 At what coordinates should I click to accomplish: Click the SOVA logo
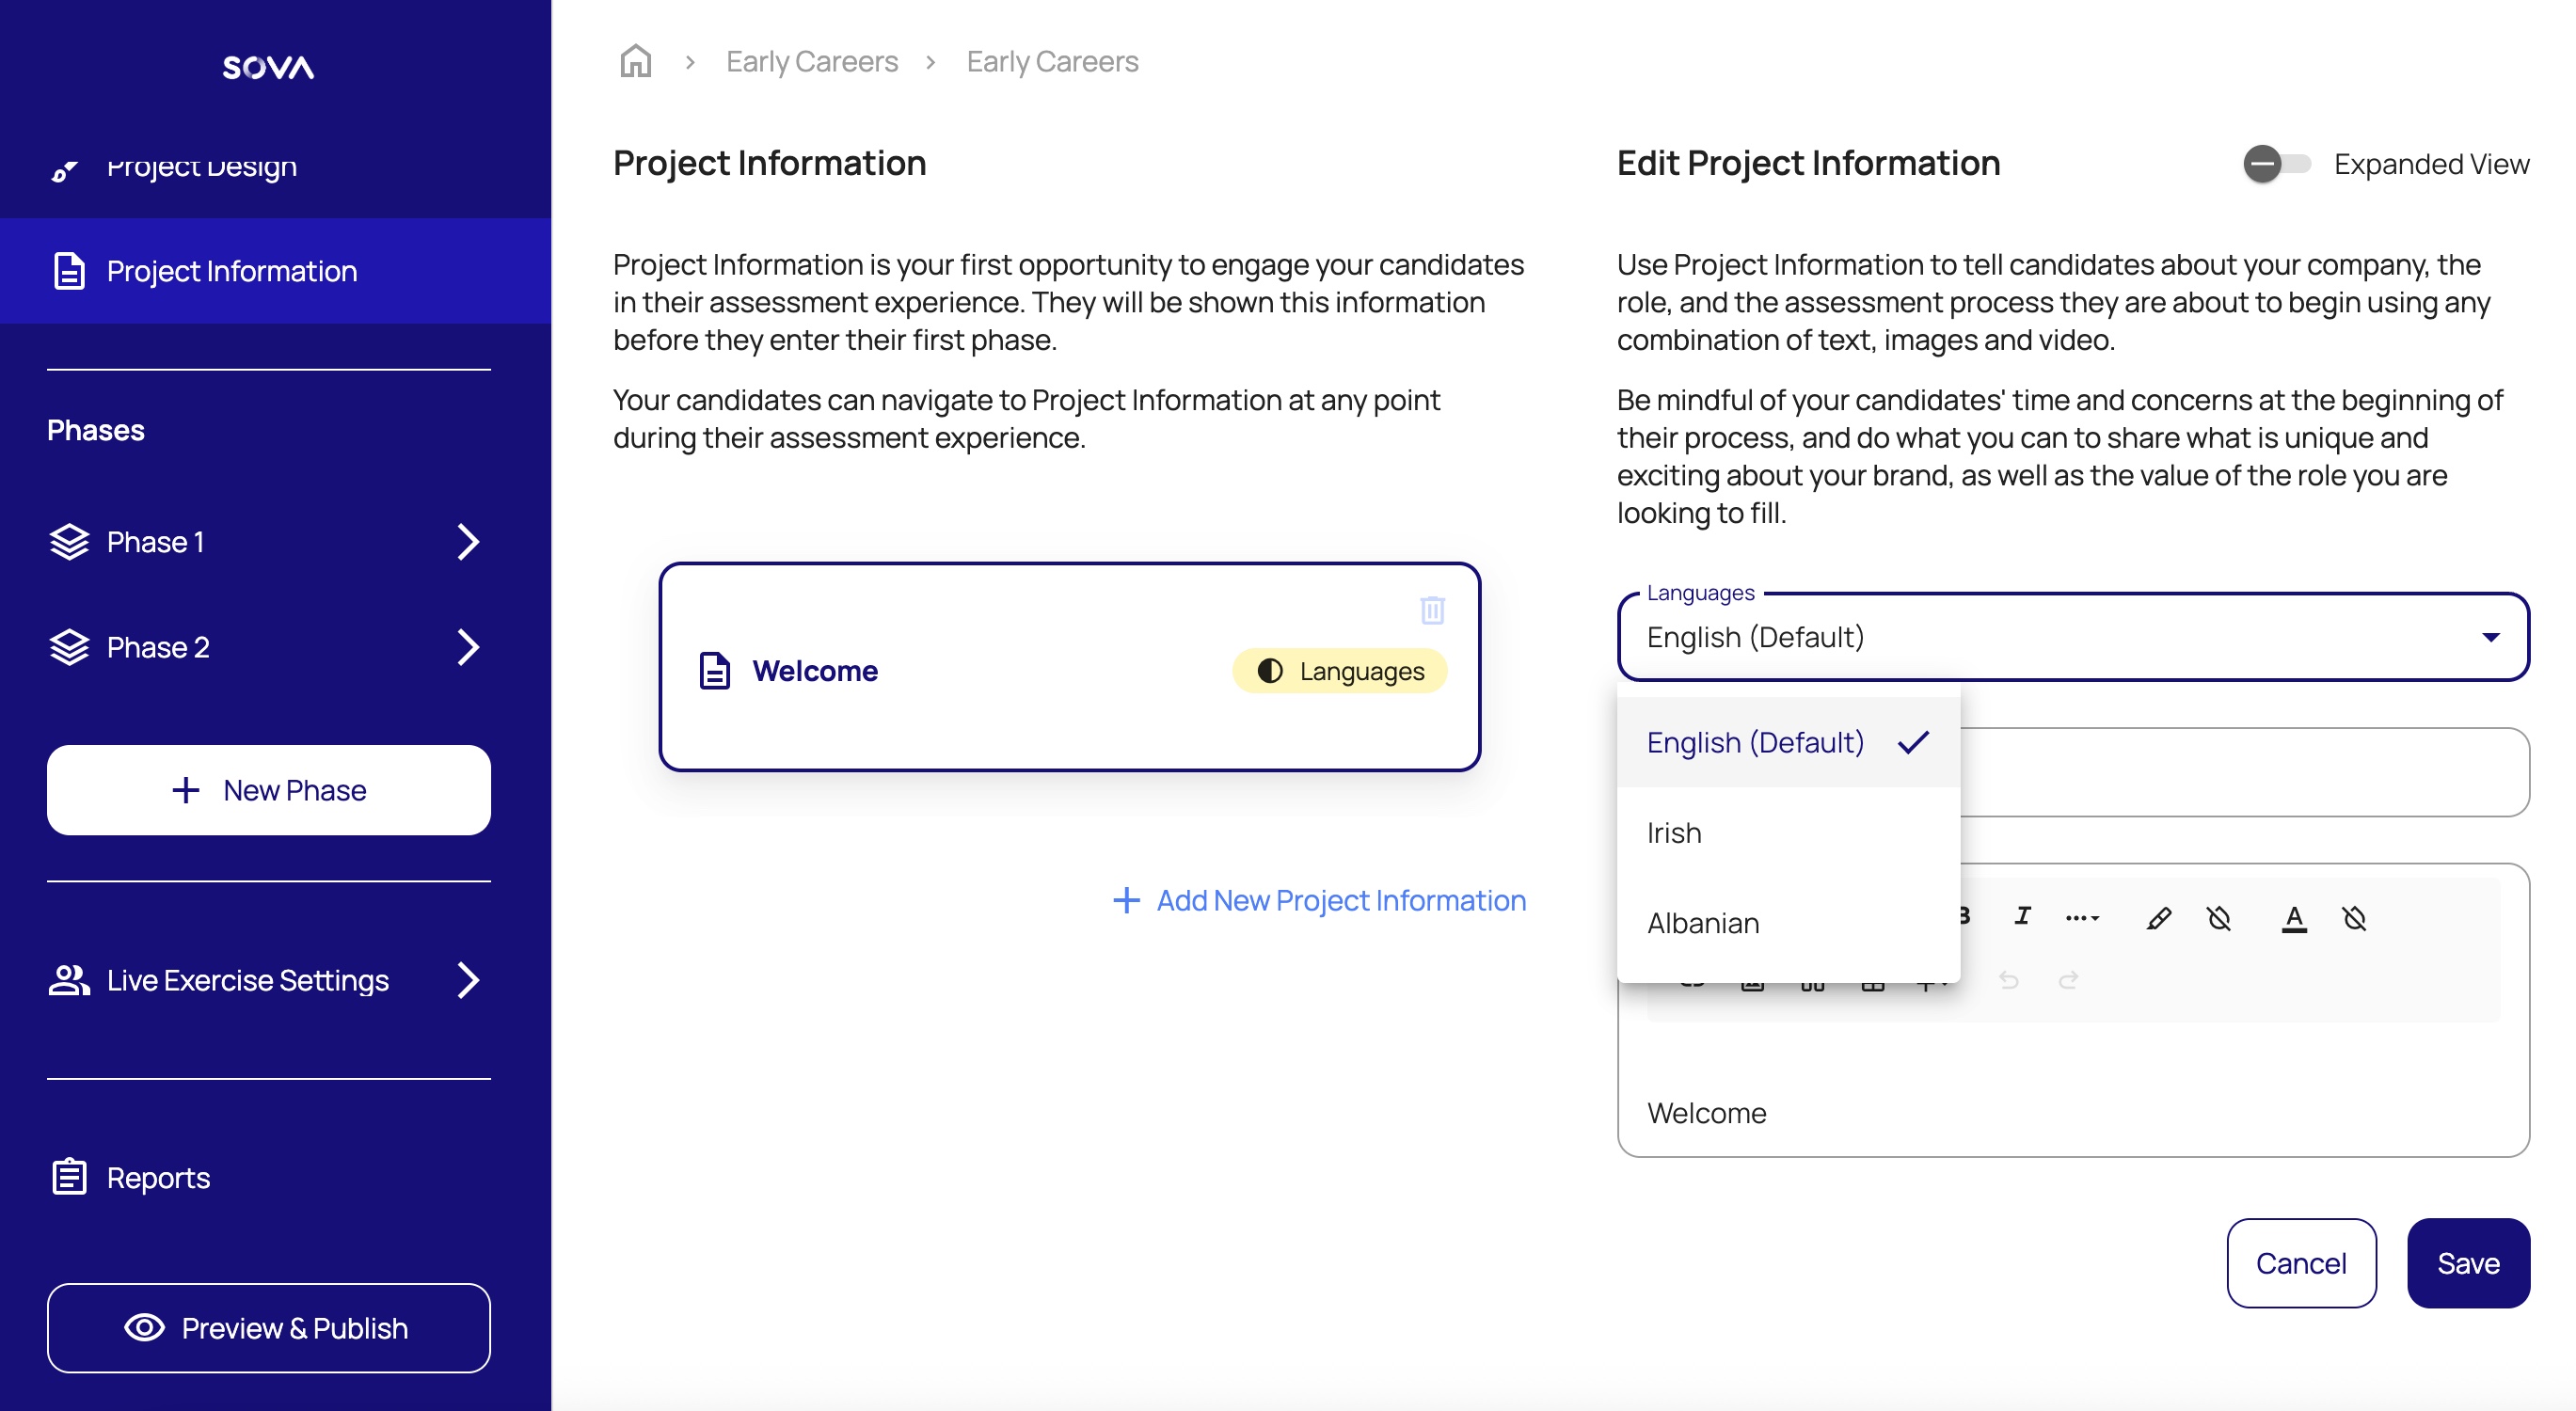pyautogui.click(x=268, y=67)
